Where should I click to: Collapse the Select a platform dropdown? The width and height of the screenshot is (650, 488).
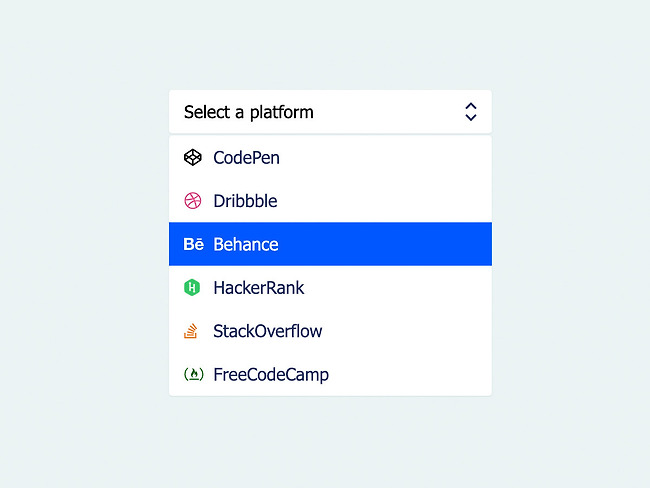pyautogui.click(x=330, y=112)
